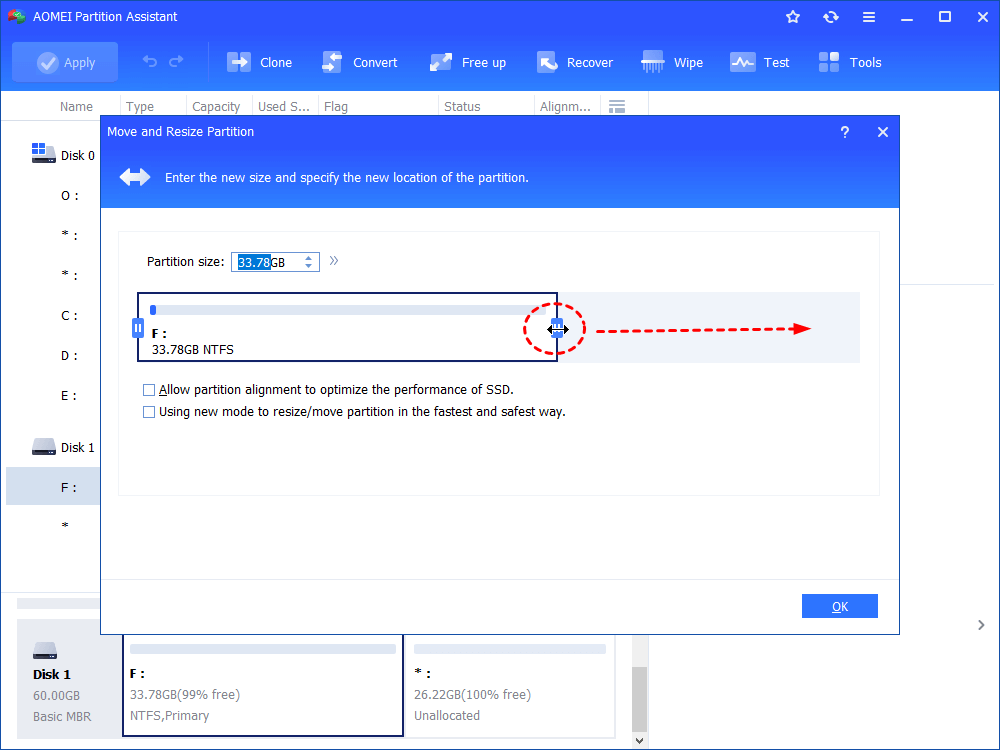Click the refresh icon in the title bar

(x=830, y=16)
